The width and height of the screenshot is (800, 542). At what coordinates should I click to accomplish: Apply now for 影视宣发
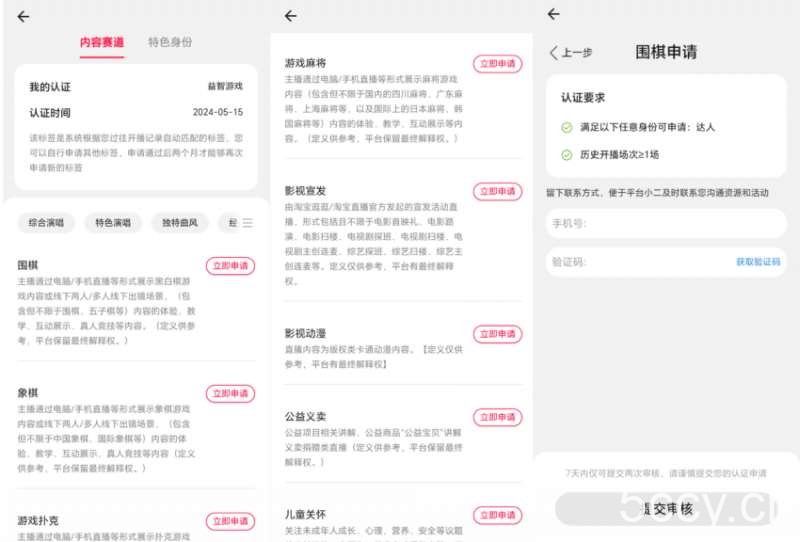(x=497, y=191)
